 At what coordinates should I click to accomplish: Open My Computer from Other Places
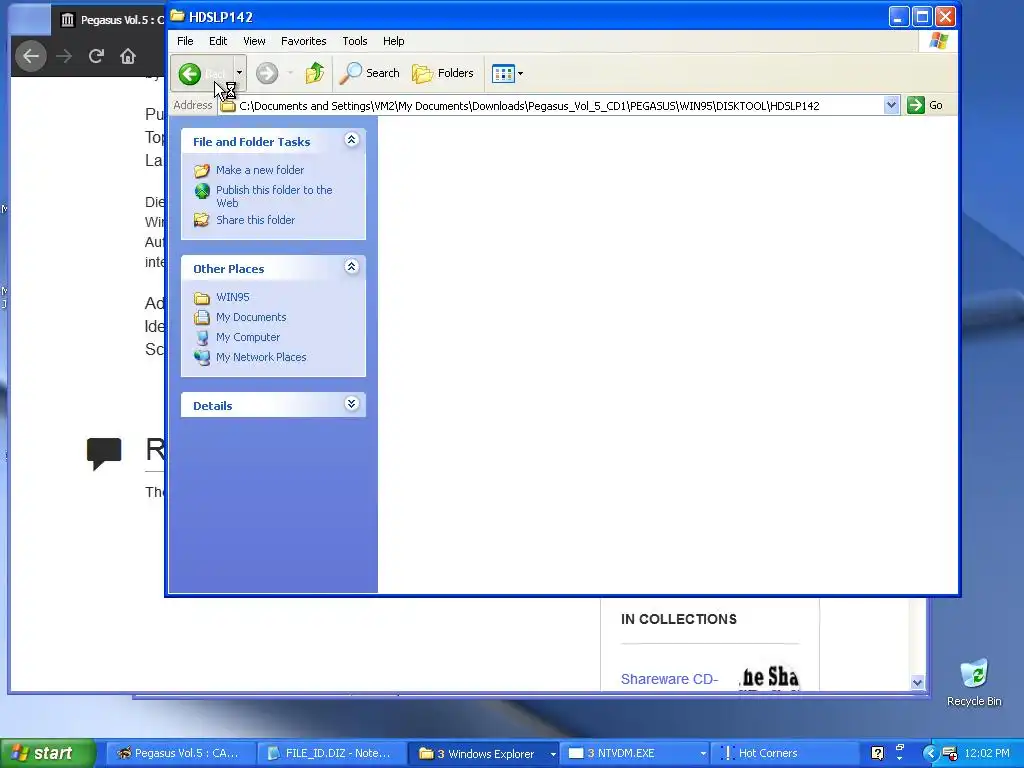pyautogui.click(x=248, y=337)
